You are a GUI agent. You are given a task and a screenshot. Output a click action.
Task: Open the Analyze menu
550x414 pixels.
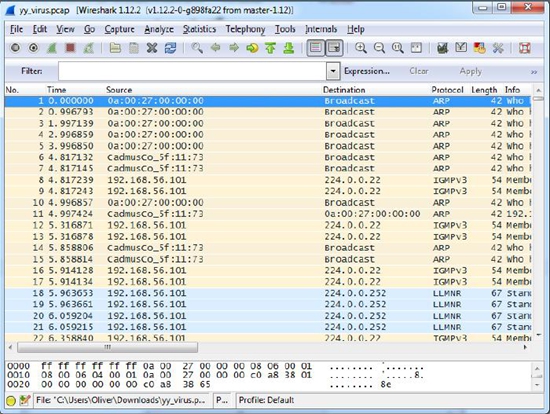tap(159, 29)
